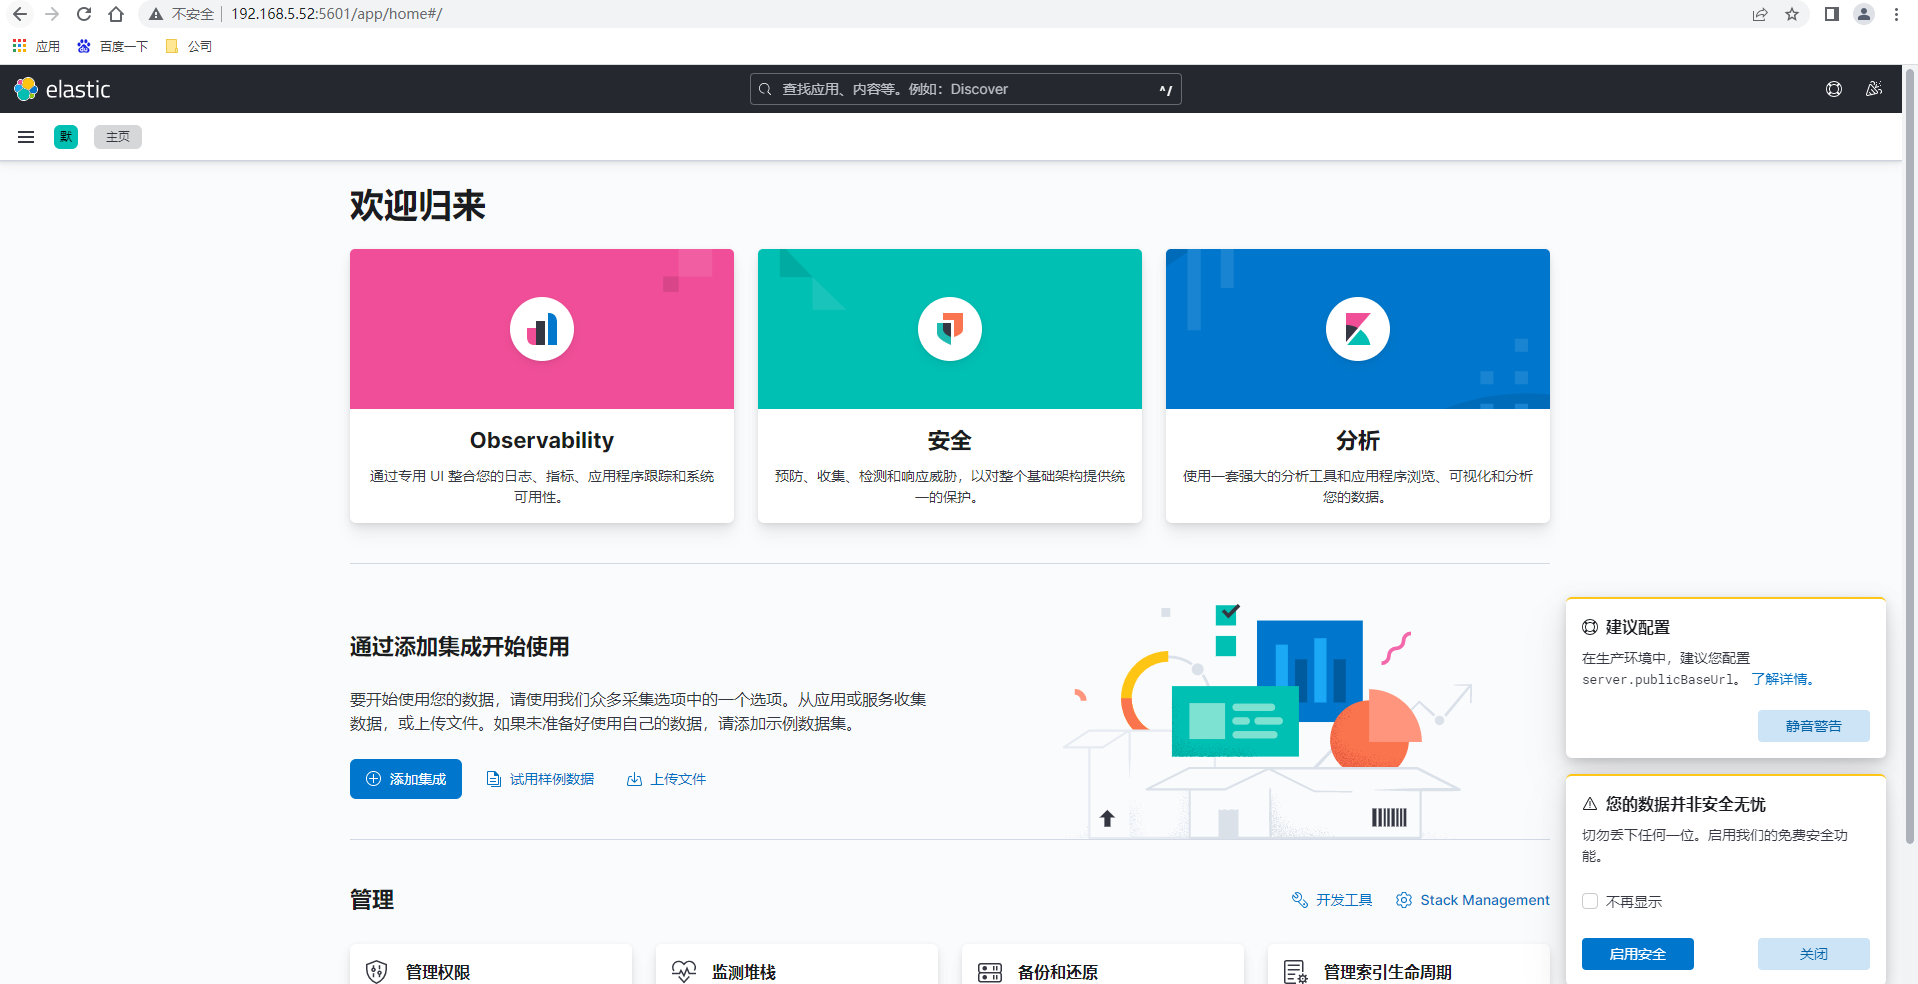This screenshot has height=984, width=1918.
Task: Open the 安全 security card icon
Action: [950, 329]
